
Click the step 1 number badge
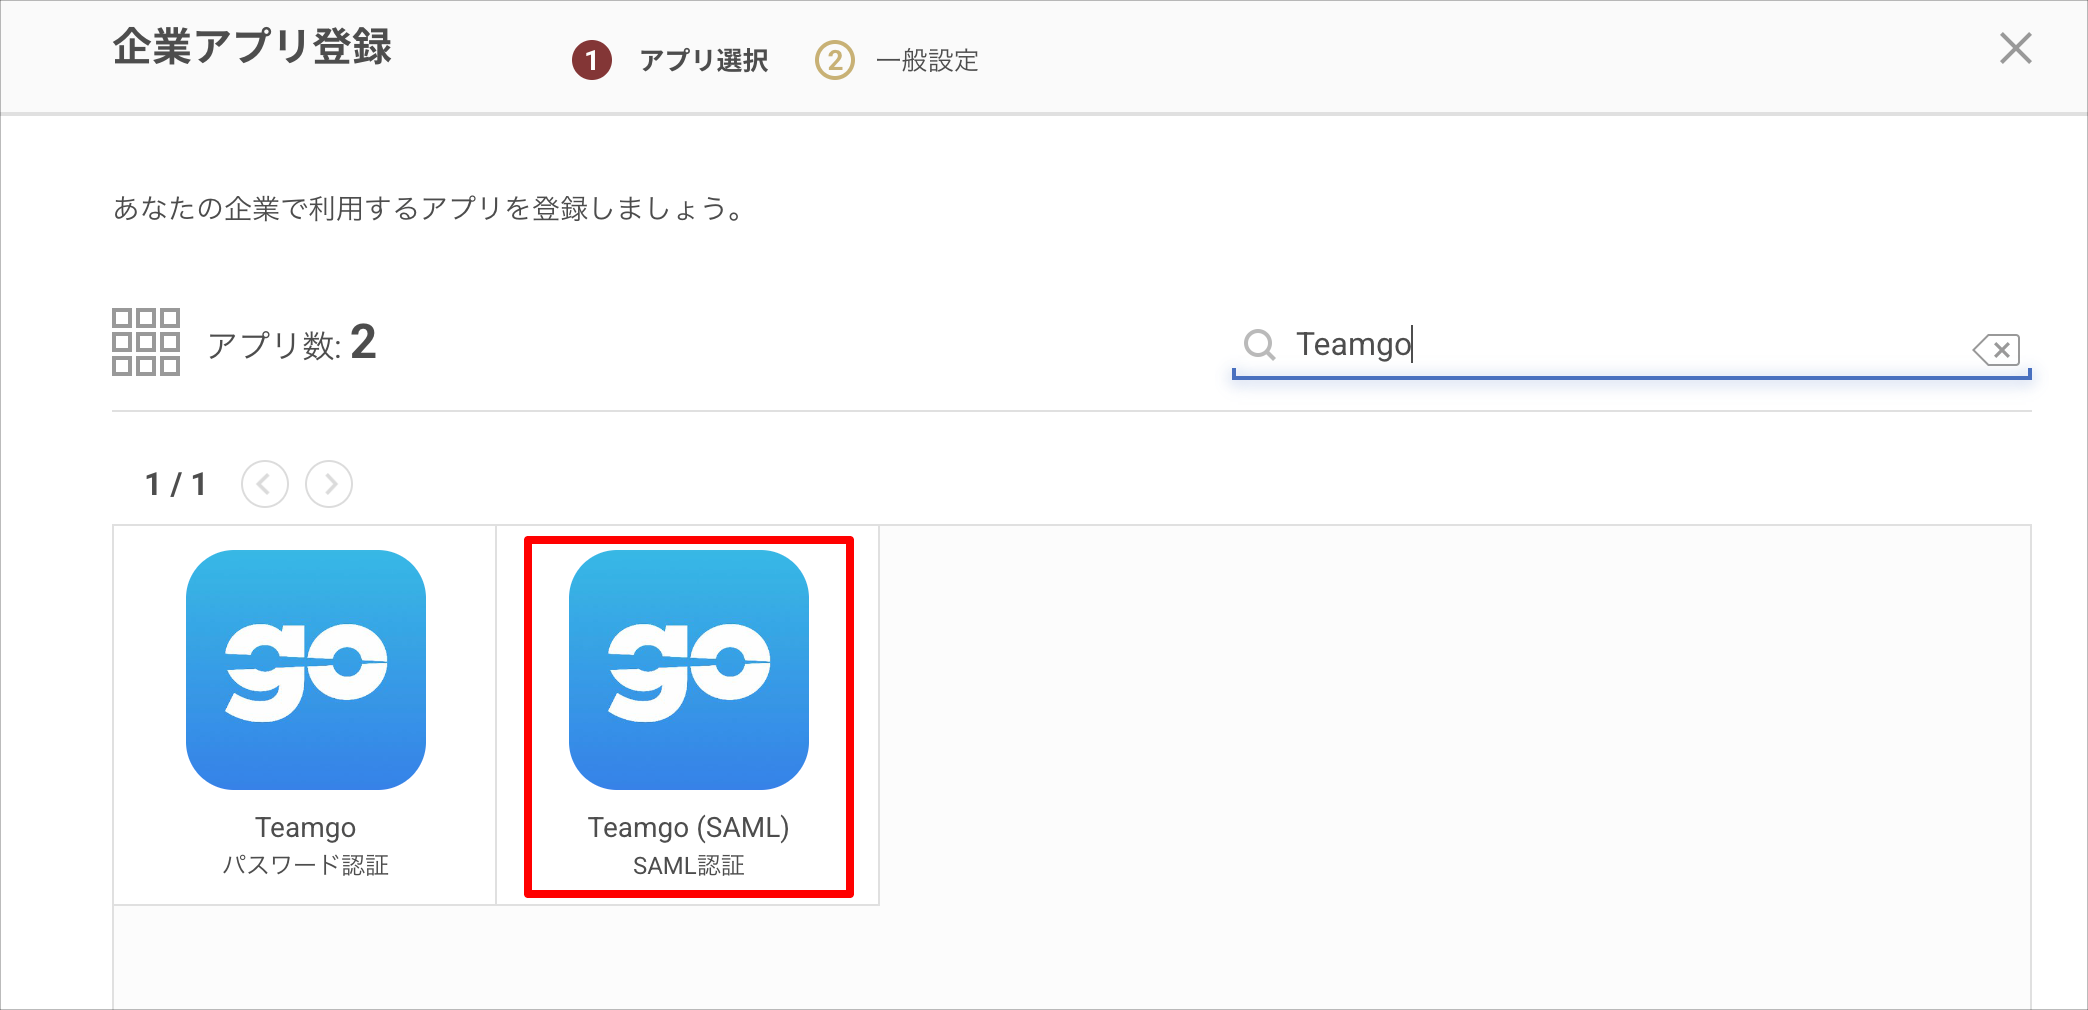592,60
